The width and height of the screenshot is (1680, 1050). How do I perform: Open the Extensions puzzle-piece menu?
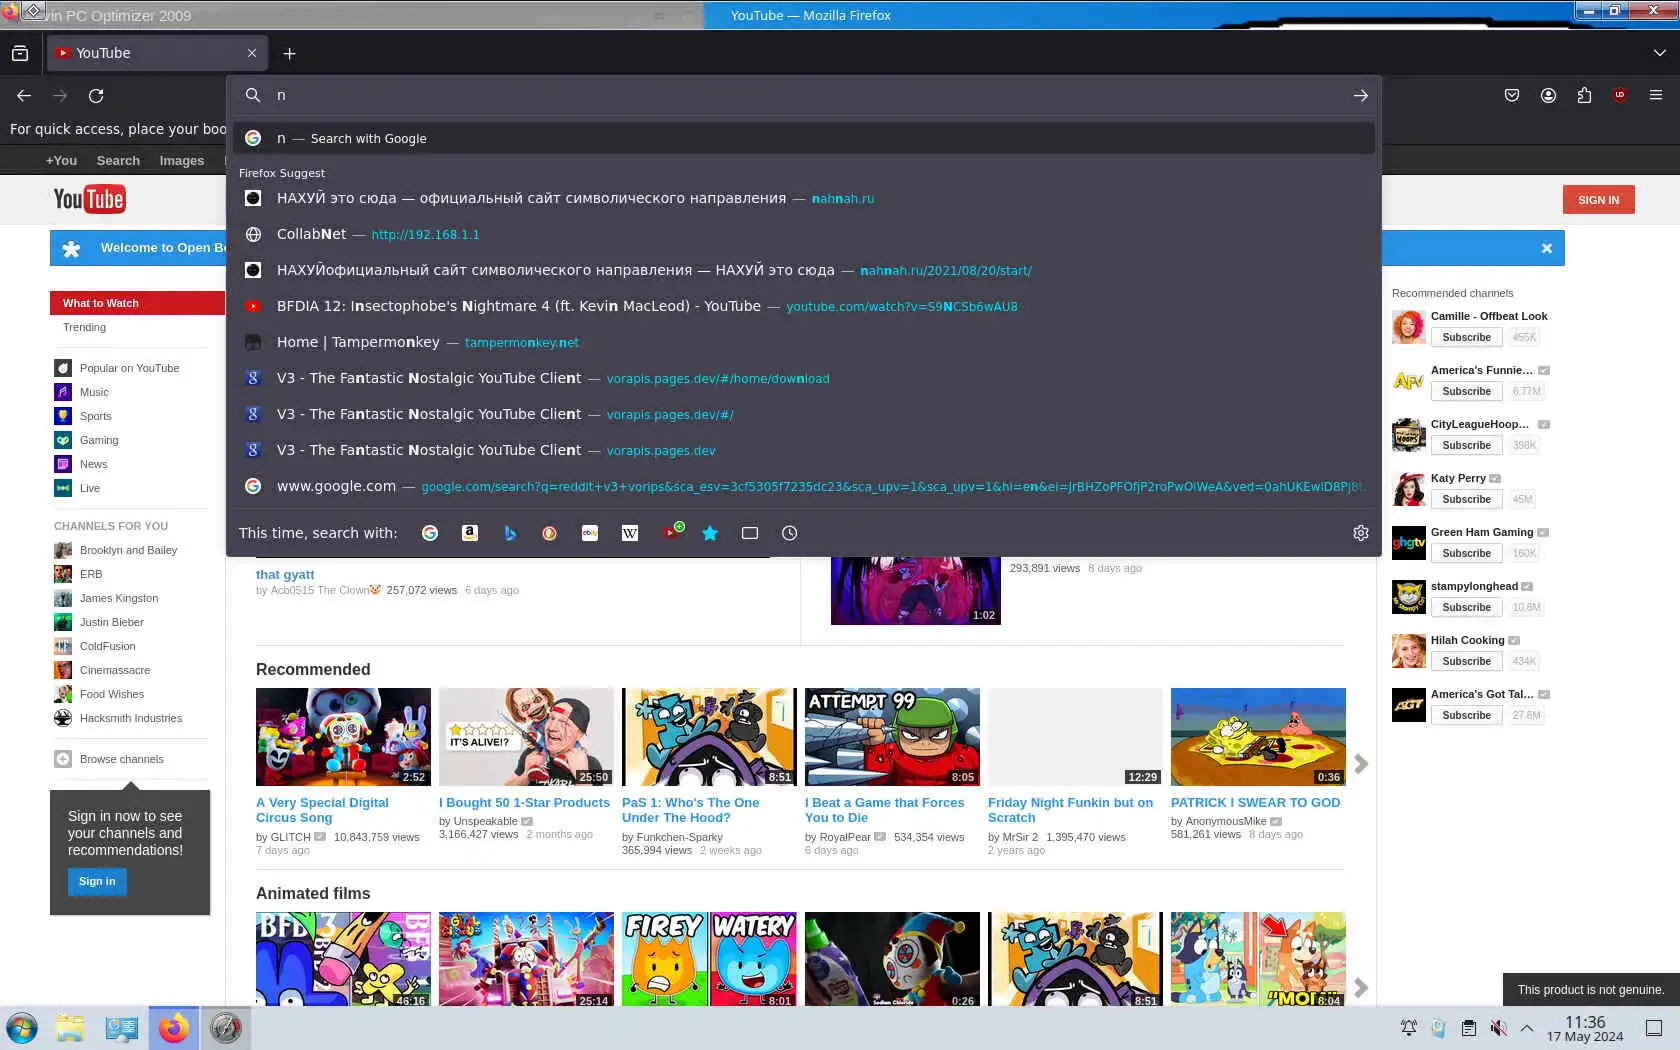click(1584, 95)
